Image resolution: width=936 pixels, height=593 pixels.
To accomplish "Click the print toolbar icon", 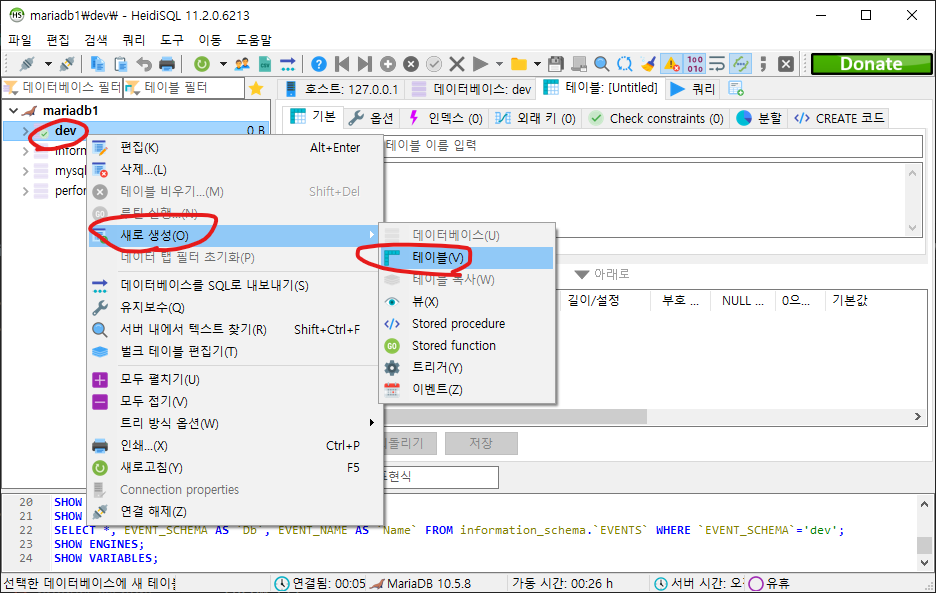I will pyautogui.click(x=167, y=63).
